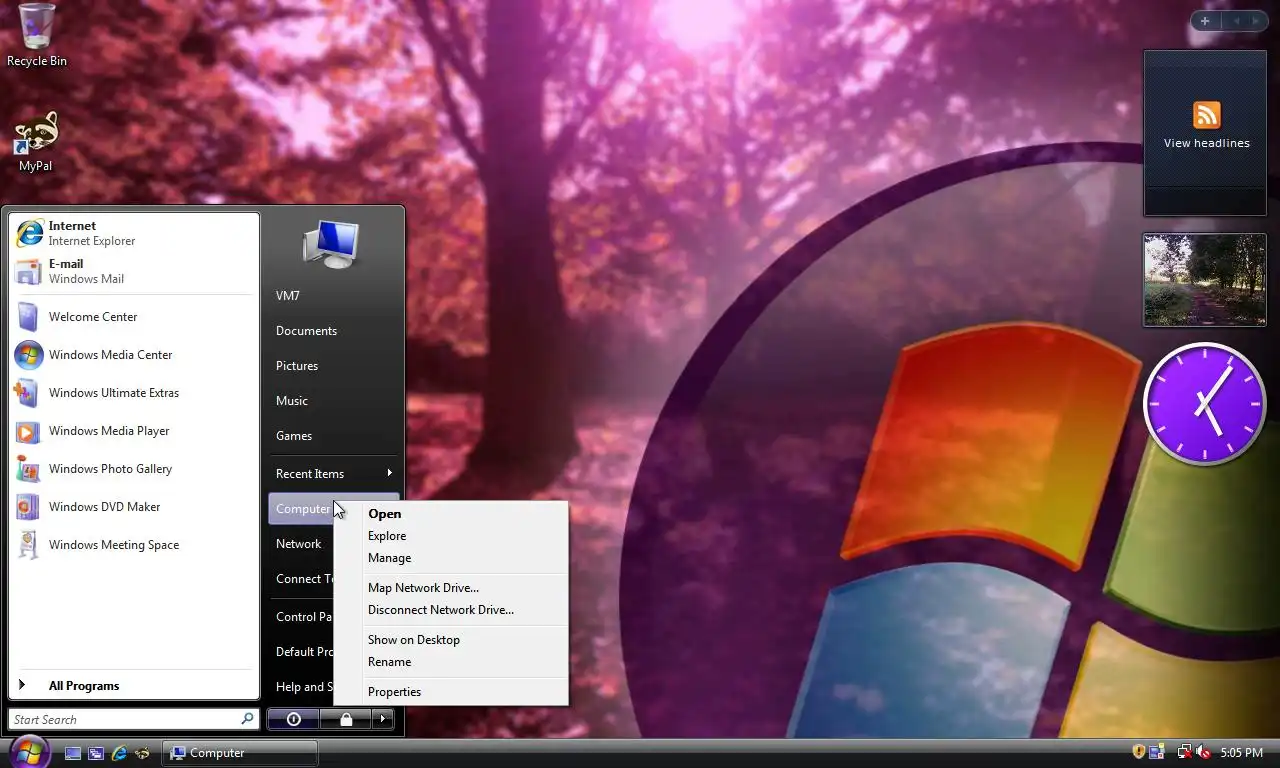Expand the shutdown options arrow

pyautogui.click(x=383, y=719)
